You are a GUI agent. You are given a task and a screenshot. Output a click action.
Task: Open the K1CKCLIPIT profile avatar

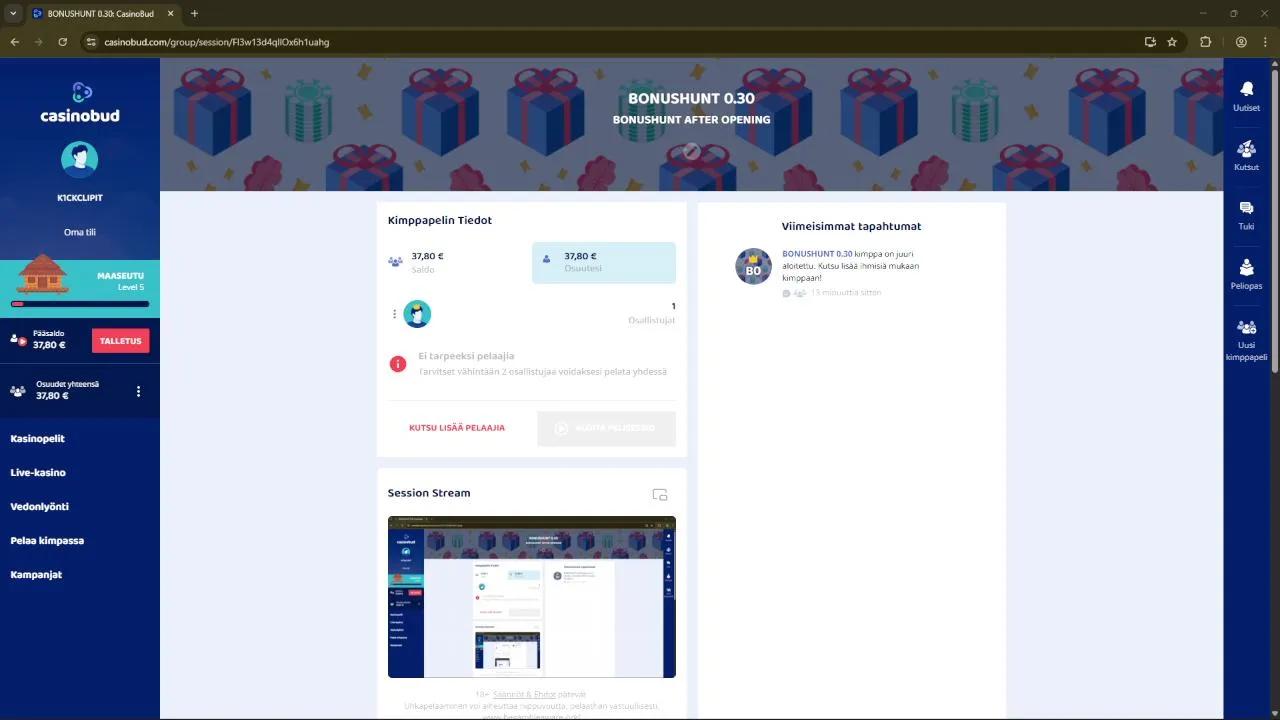pos(80,159)
